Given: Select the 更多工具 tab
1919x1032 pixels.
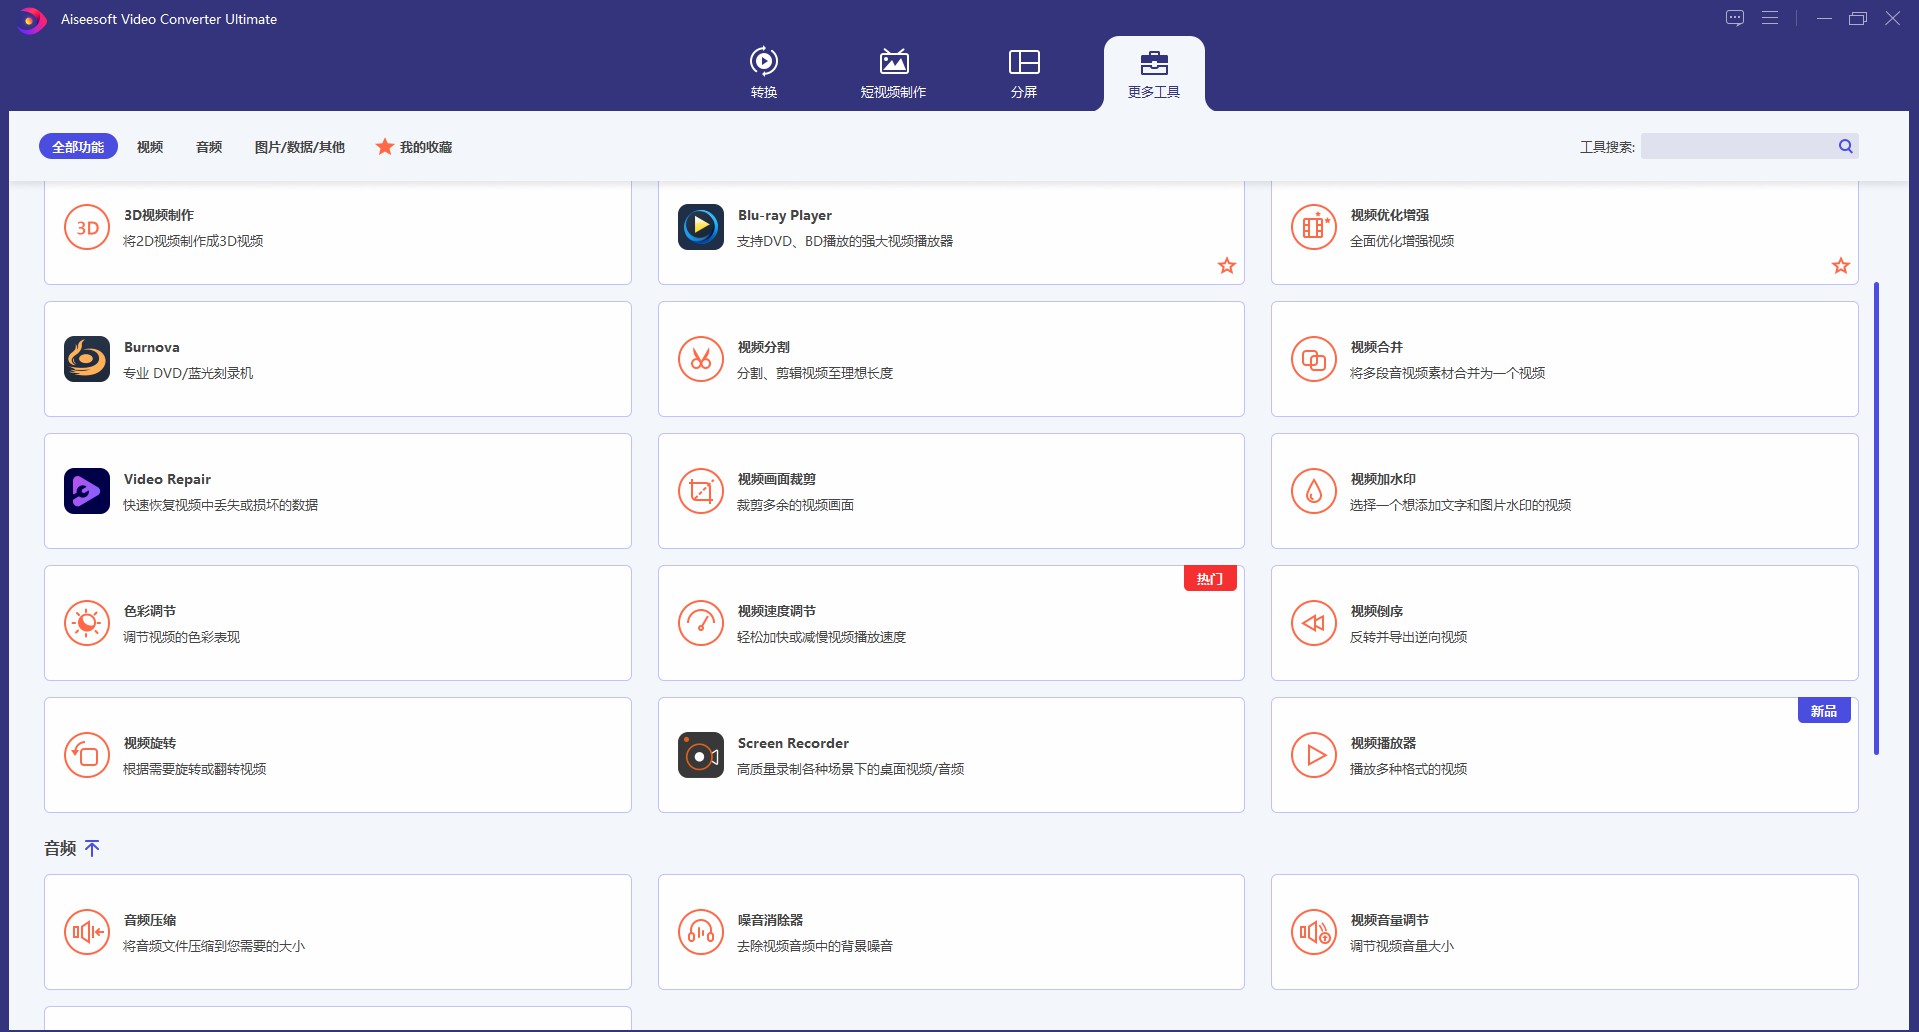Looking at the screenshot, I should (1154, 74).
